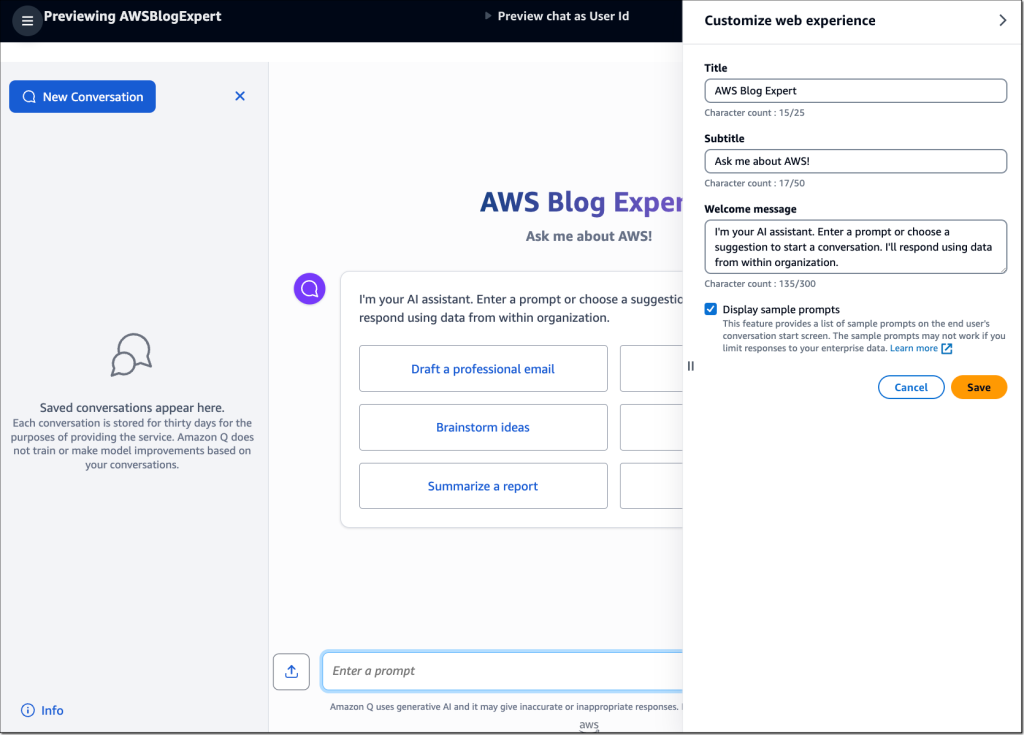The image size is (1024, 735).
Task: Save the web experience customization
Action: pyautogui.click(x=978, y=387)
